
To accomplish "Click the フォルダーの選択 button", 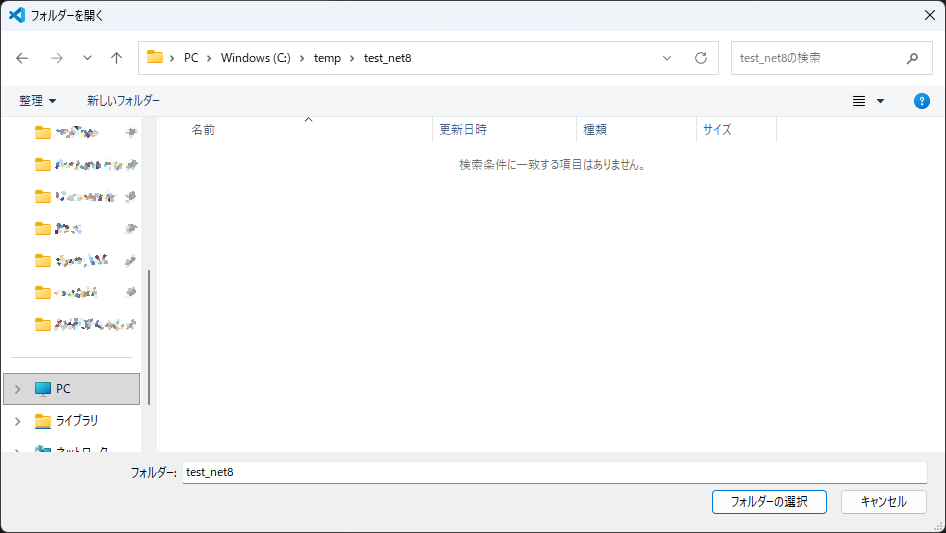I will (x=769, y=502).
